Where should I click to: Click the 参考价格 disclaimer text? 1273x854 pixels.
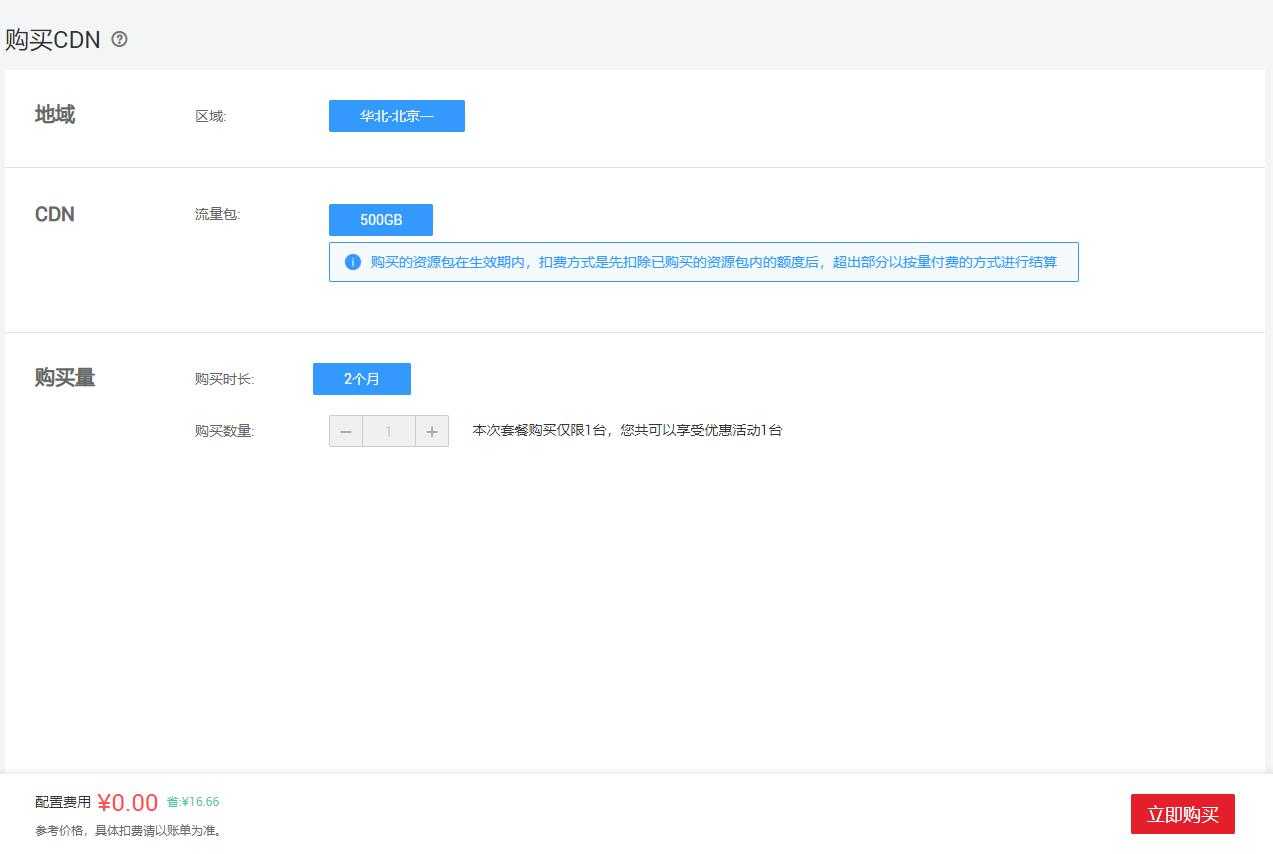(129, 830)
